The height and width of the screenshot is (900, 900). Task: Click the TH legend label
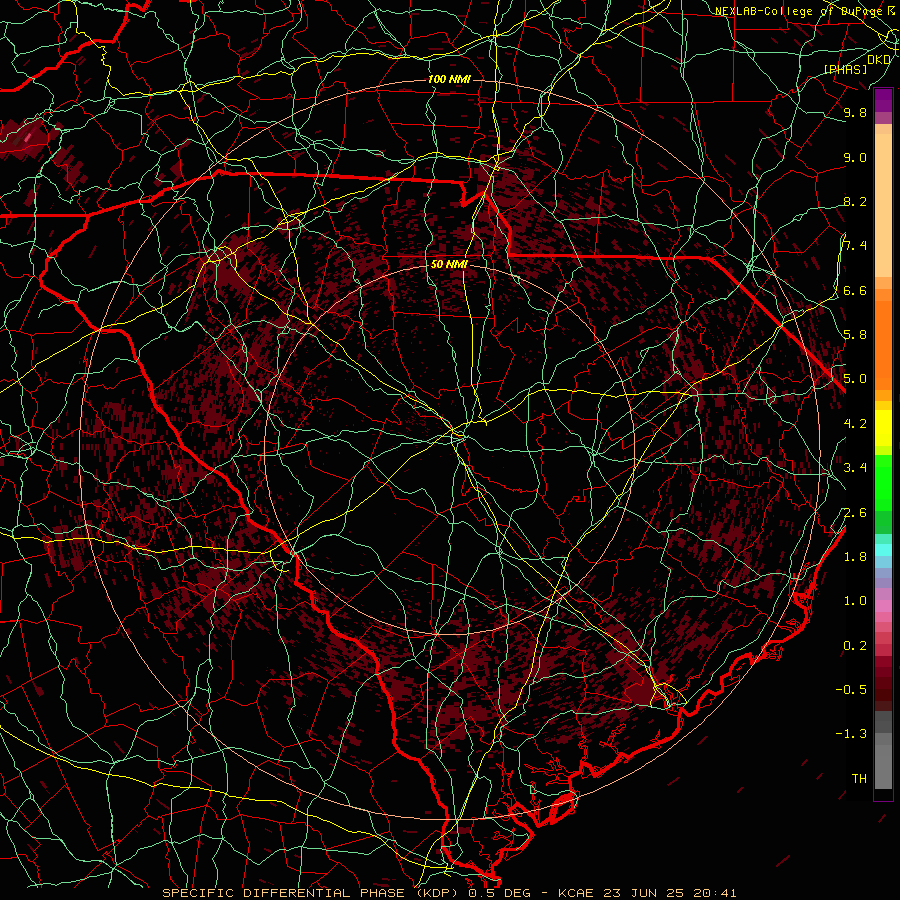[x=859, y=779]
